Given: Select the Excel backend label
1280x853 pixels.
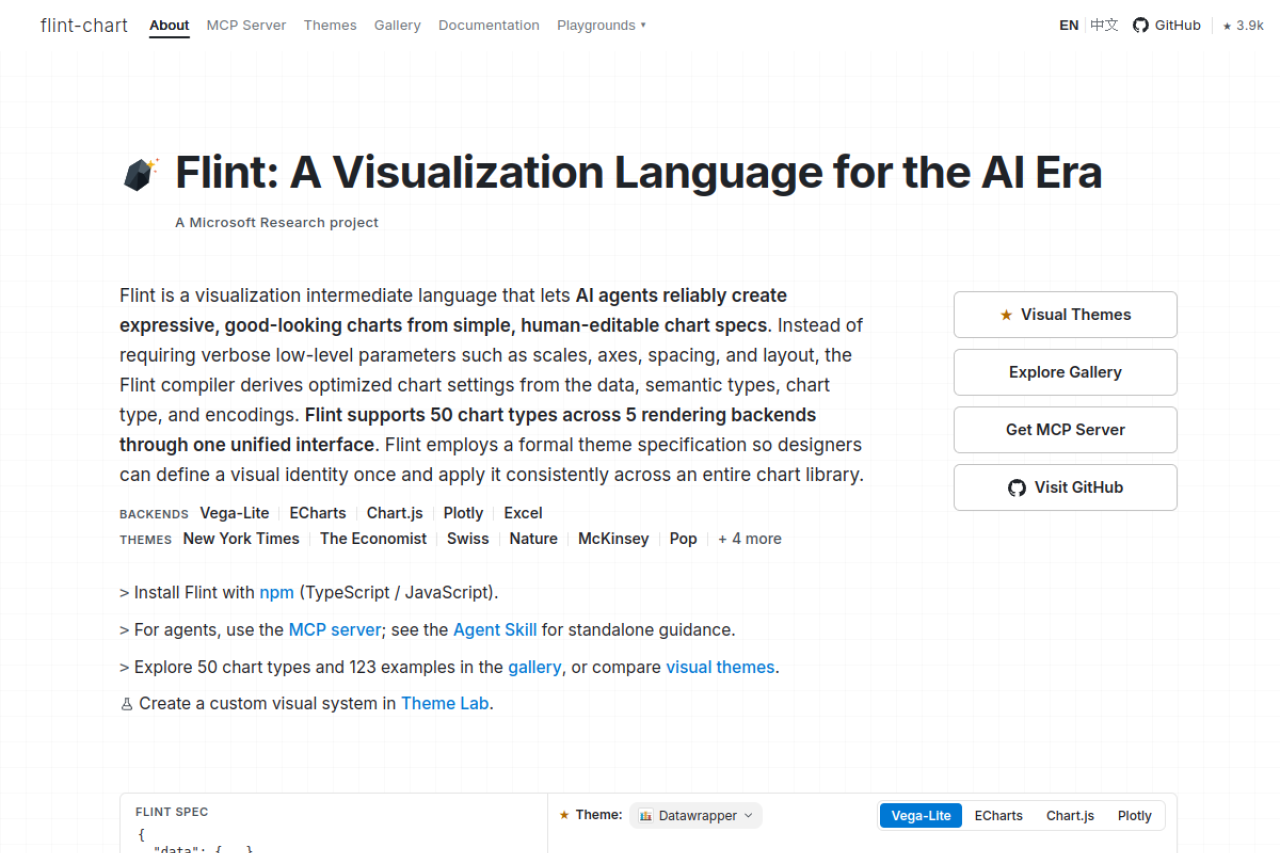Looking at the screenshot, I should click(x=523, y=513).
